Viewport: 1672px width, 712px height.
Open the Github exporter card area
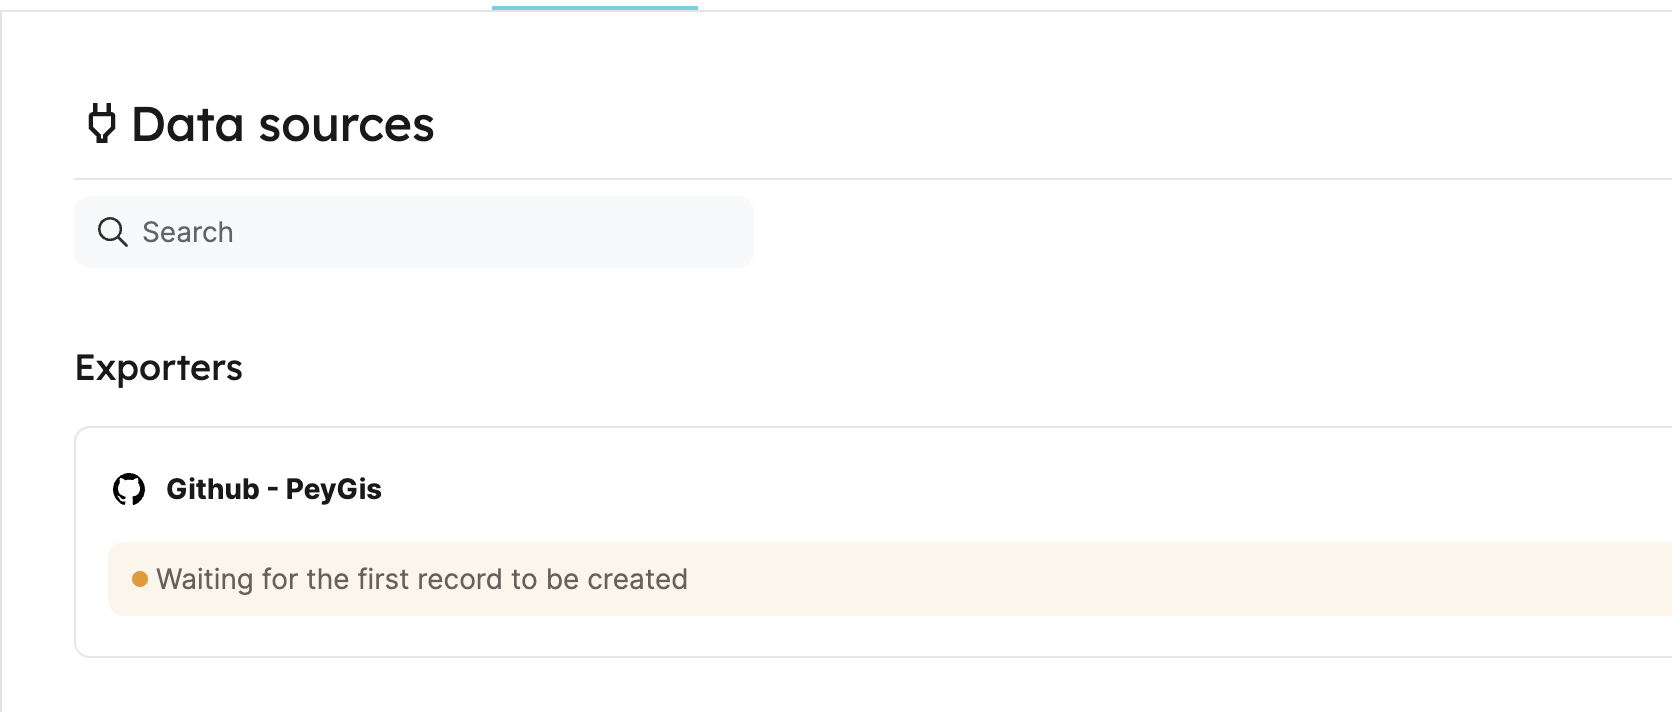coord(873,542)
